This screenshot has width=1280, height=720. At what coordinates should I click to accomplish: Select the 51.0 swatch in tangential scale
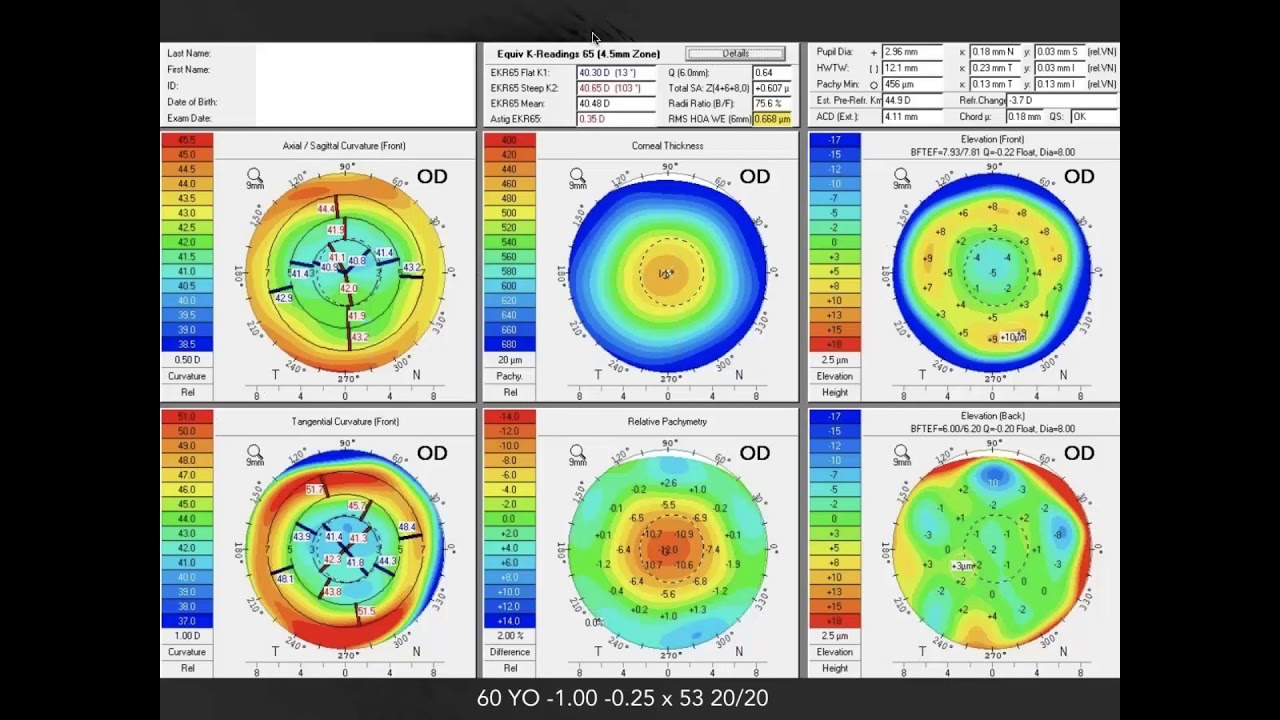coord(187,417)
